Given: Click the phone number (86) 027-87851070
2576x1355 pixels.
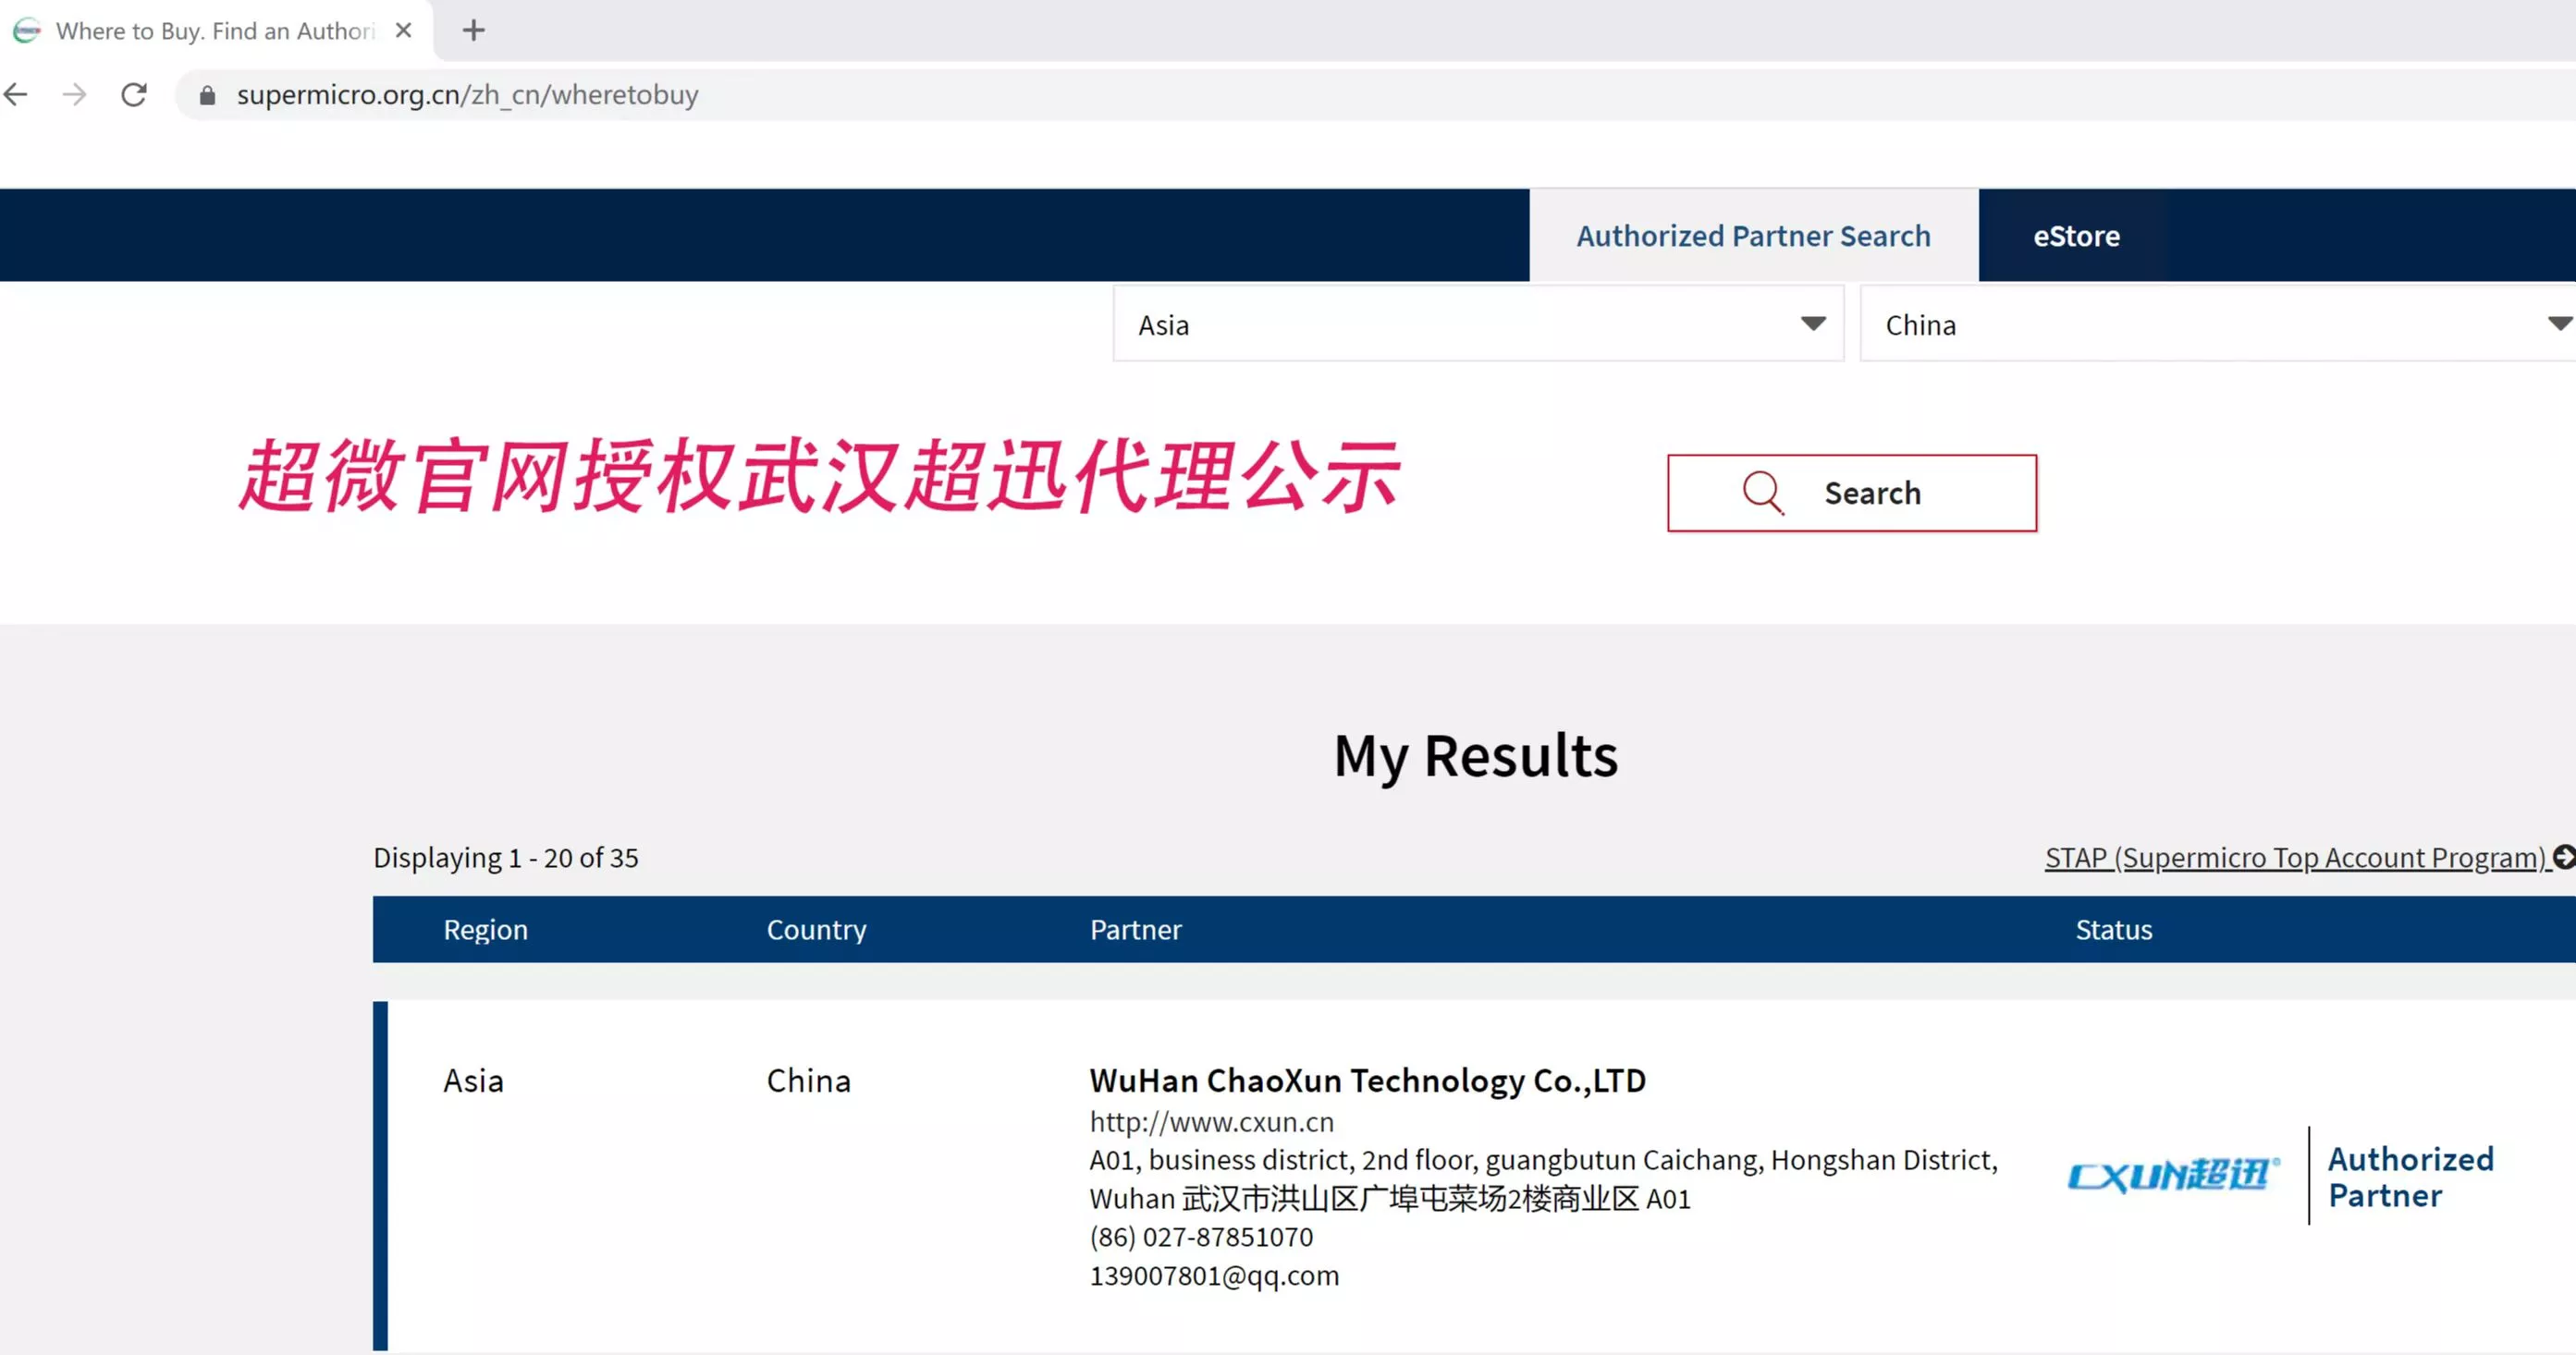Looking at the screenshot, I should pos(1201,1237).
